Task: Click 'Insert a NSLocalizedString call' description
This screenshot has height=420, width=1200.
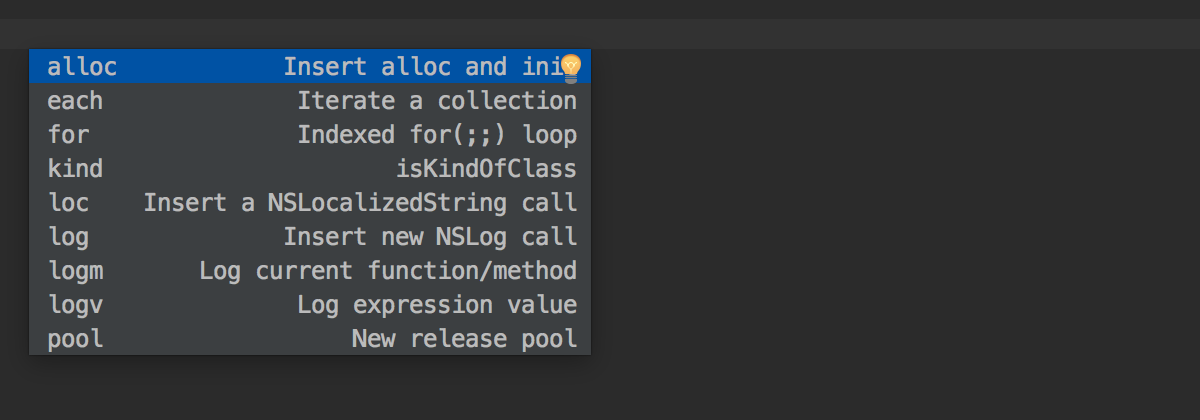Action: click(360, 203)
